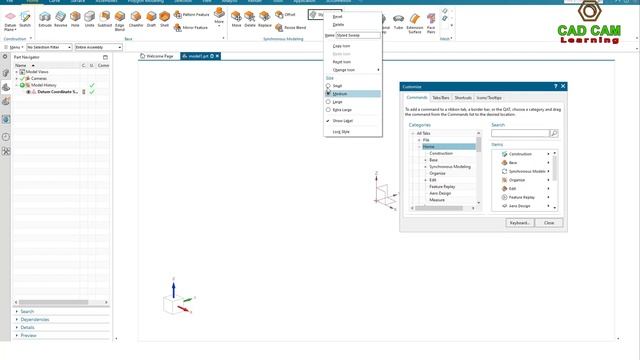The width and height of the screenshot is (640, 360).
Task: Switch to Icons/Tooltips tab
Action: click(489, 98)
